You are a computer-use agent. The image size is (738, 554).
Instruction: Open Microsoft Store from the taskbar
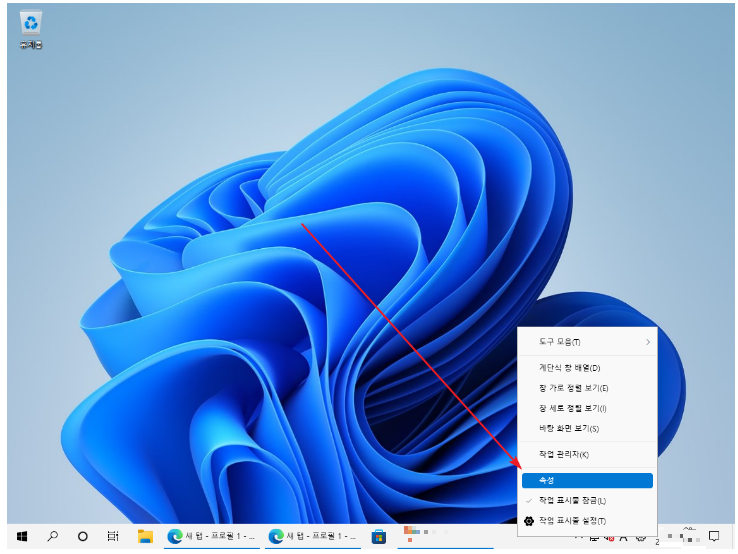[x=379, y=536]
